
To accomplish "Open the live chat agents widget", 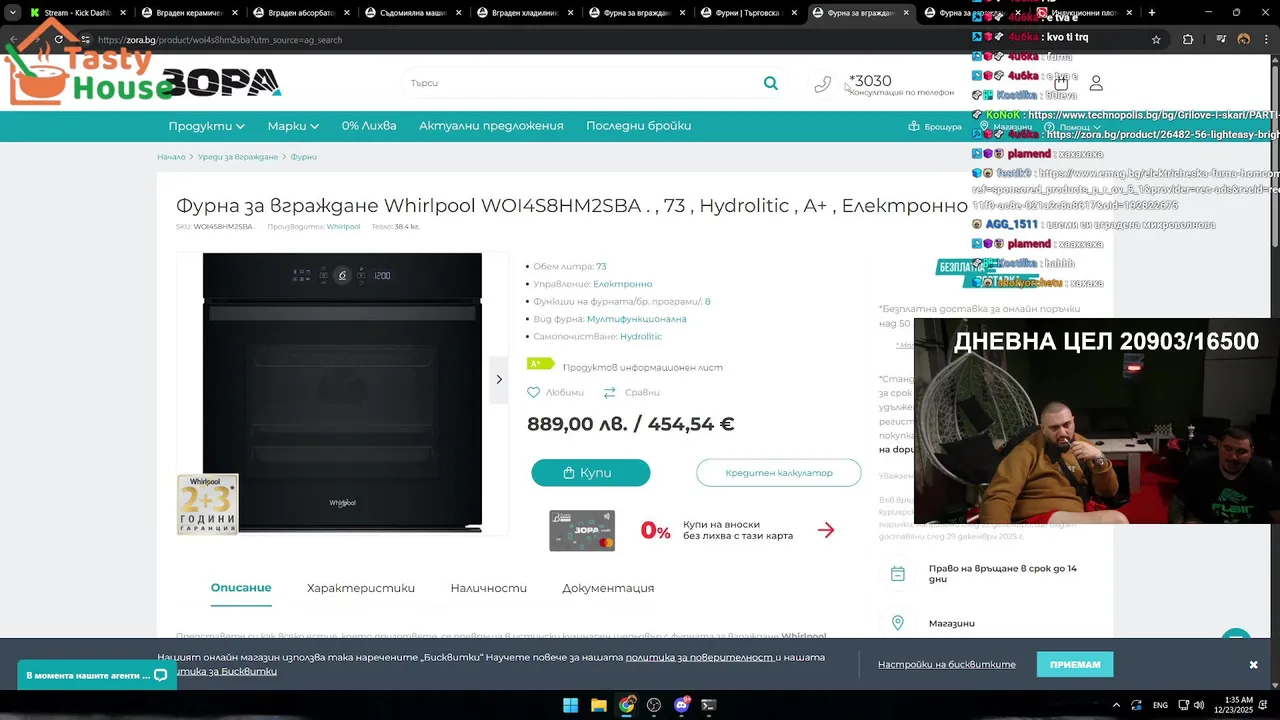I will pos(97,675).
